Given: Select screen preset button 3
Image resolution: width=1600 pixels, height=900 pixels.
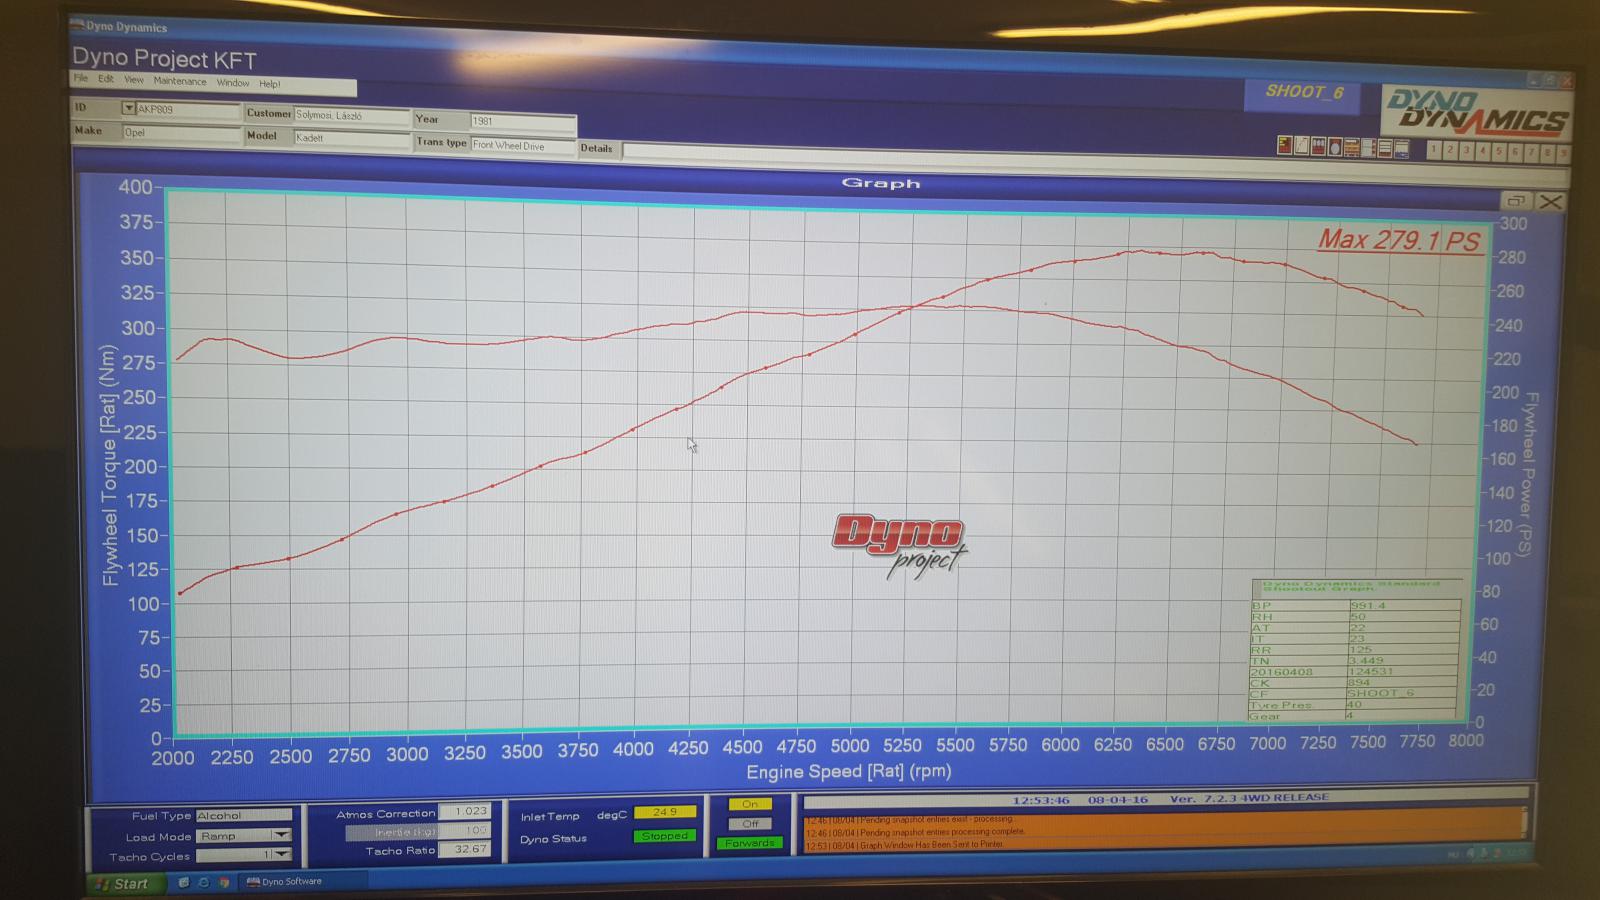Looking at the screenshot, I should (1466, 151).
